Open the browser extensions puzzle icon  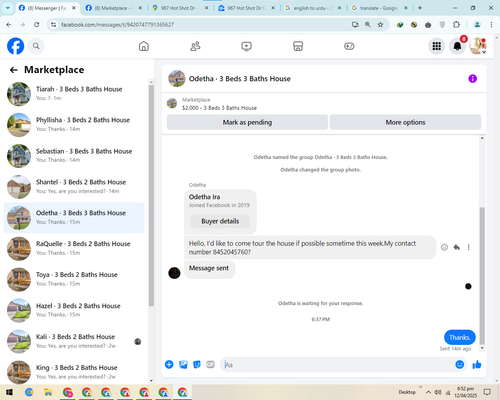click(x=456, y=24)
